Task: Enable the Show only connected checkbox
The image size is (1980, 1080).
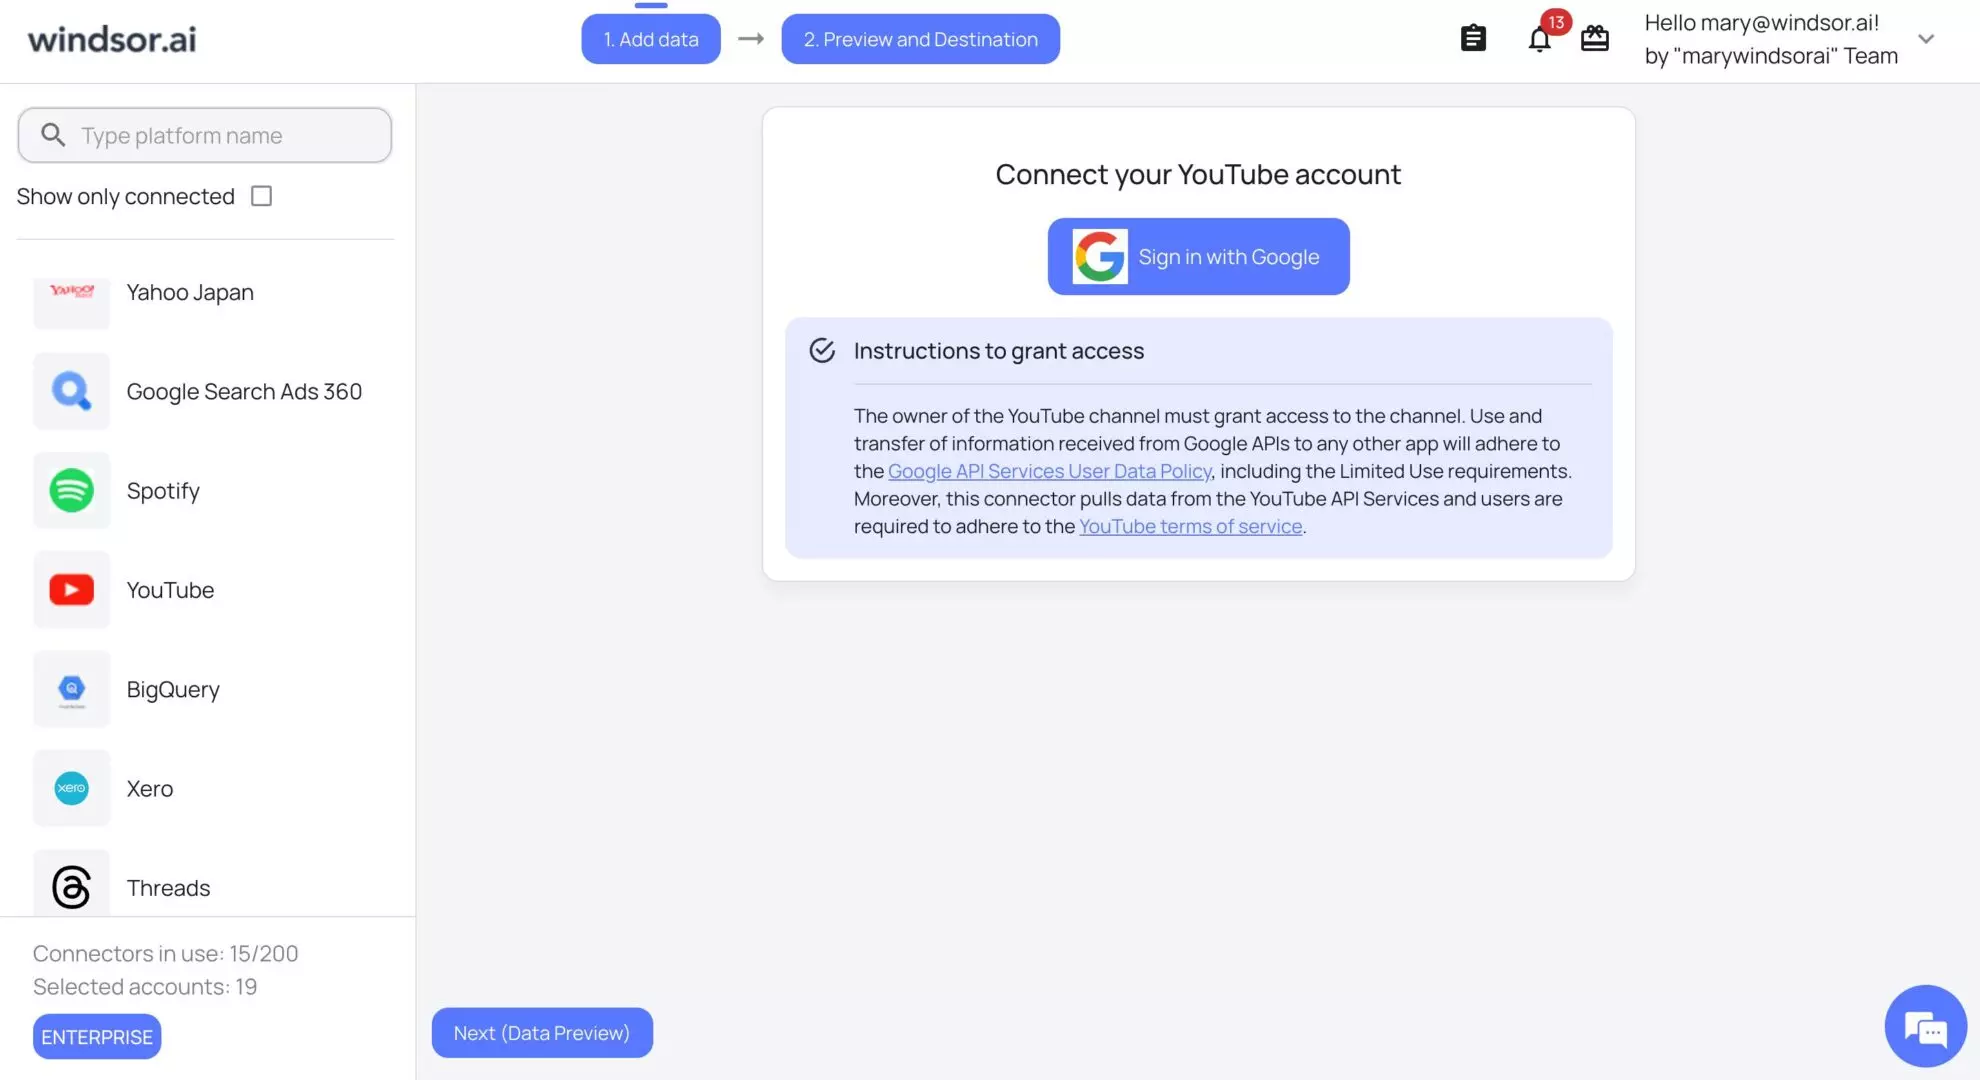Action: coord(261,196)
